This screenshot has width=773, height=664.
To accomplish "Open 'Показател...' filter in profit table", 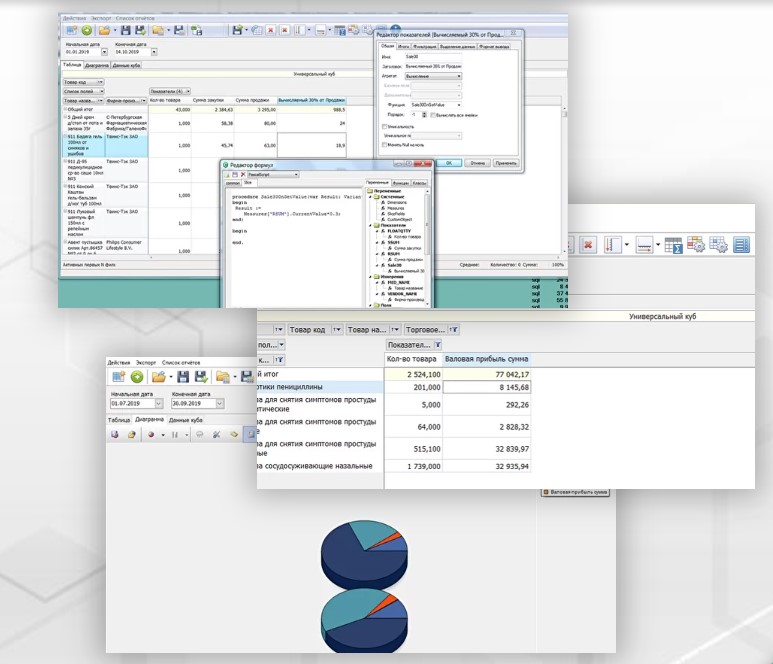I will (x=437, y=345).
